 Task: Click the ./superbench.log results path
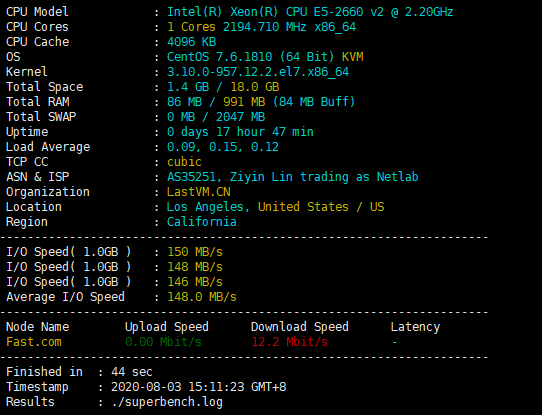[167, 402]
